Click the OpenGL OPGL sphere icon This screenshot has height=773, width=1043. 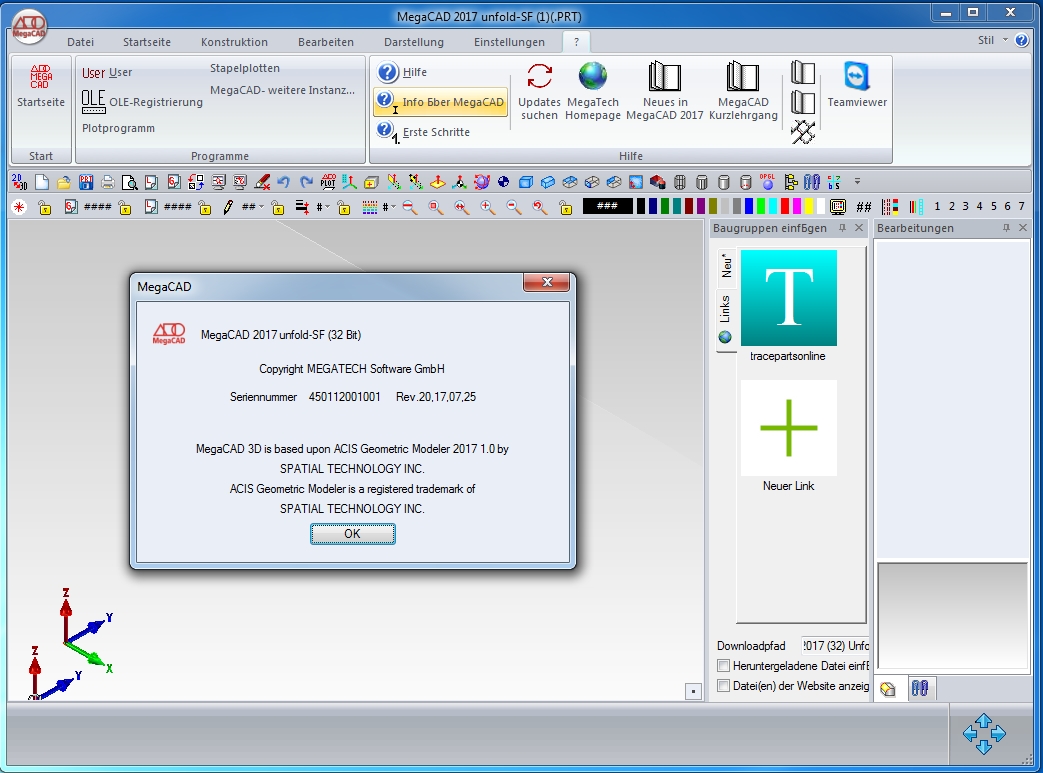pos(768,182)
